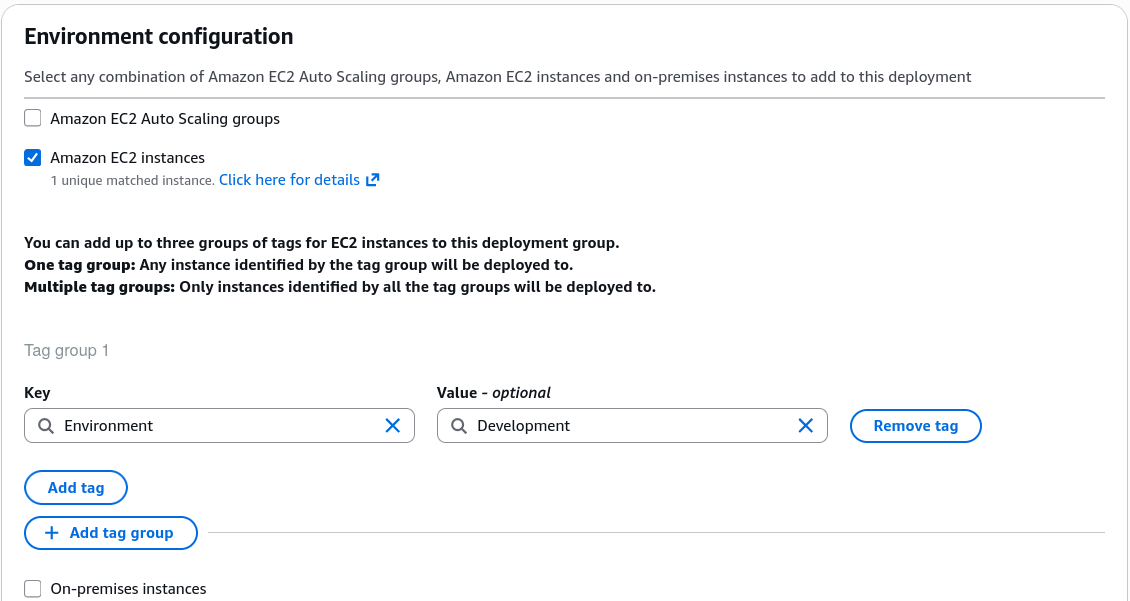Clear the Environment key with its X icon
Image resolution: width=1130 pixels, height=601 pixels.
[x=393, y=426]
